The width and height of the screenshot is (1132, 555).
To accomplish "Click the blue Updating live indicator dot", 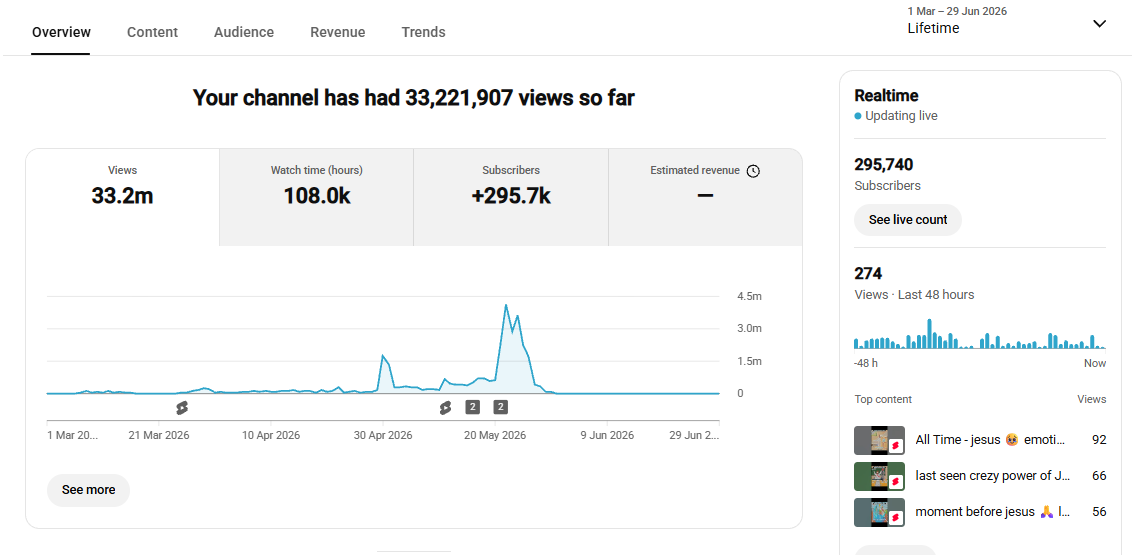I will pyautogui.click(x=858, y=116).
